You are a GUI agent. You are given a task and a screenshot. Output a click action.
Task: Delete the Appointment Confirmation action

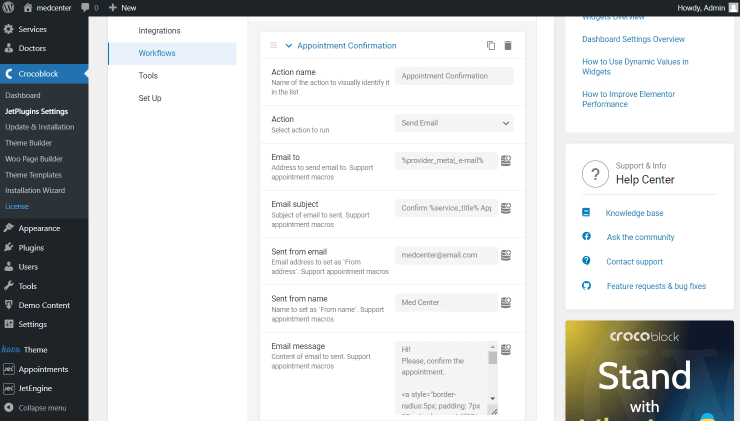click(x=508, y=45)
